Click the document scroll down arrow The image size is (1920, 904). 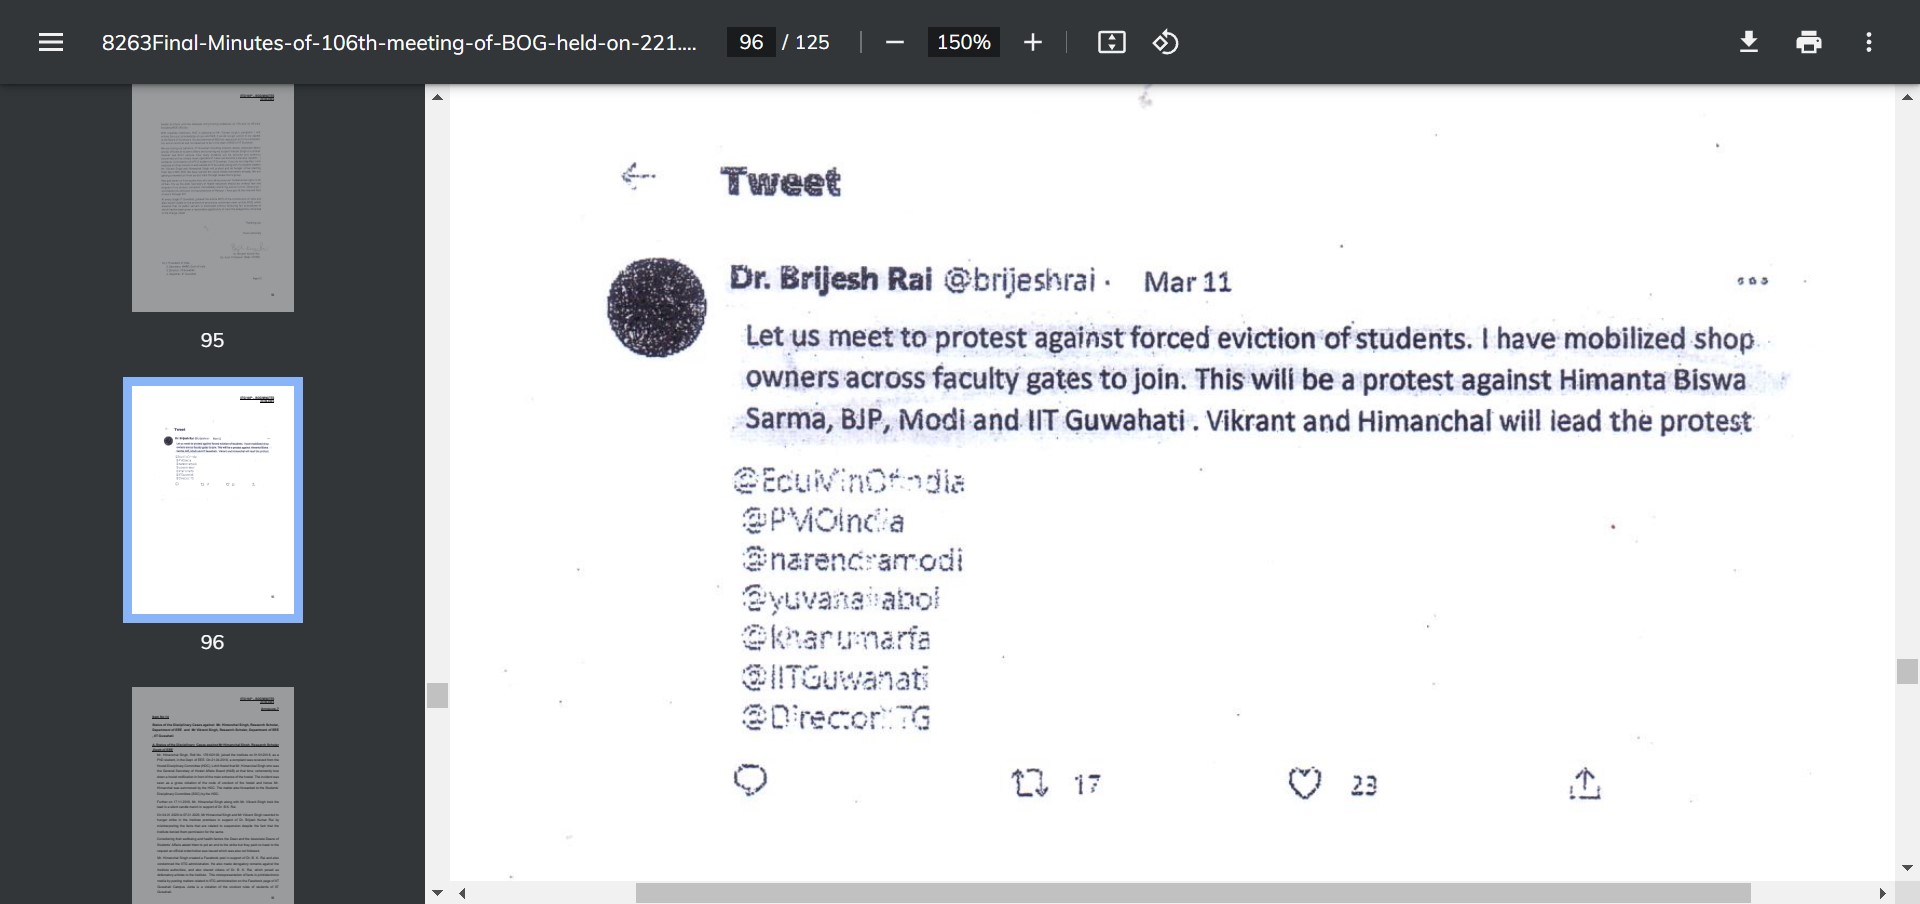[1907, 868]
